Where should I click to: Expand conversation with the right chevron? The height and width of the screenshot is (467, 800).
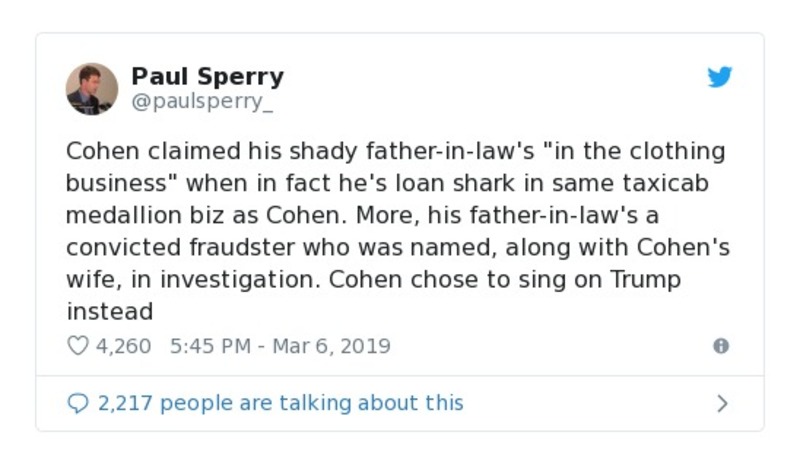click(722, 404)
